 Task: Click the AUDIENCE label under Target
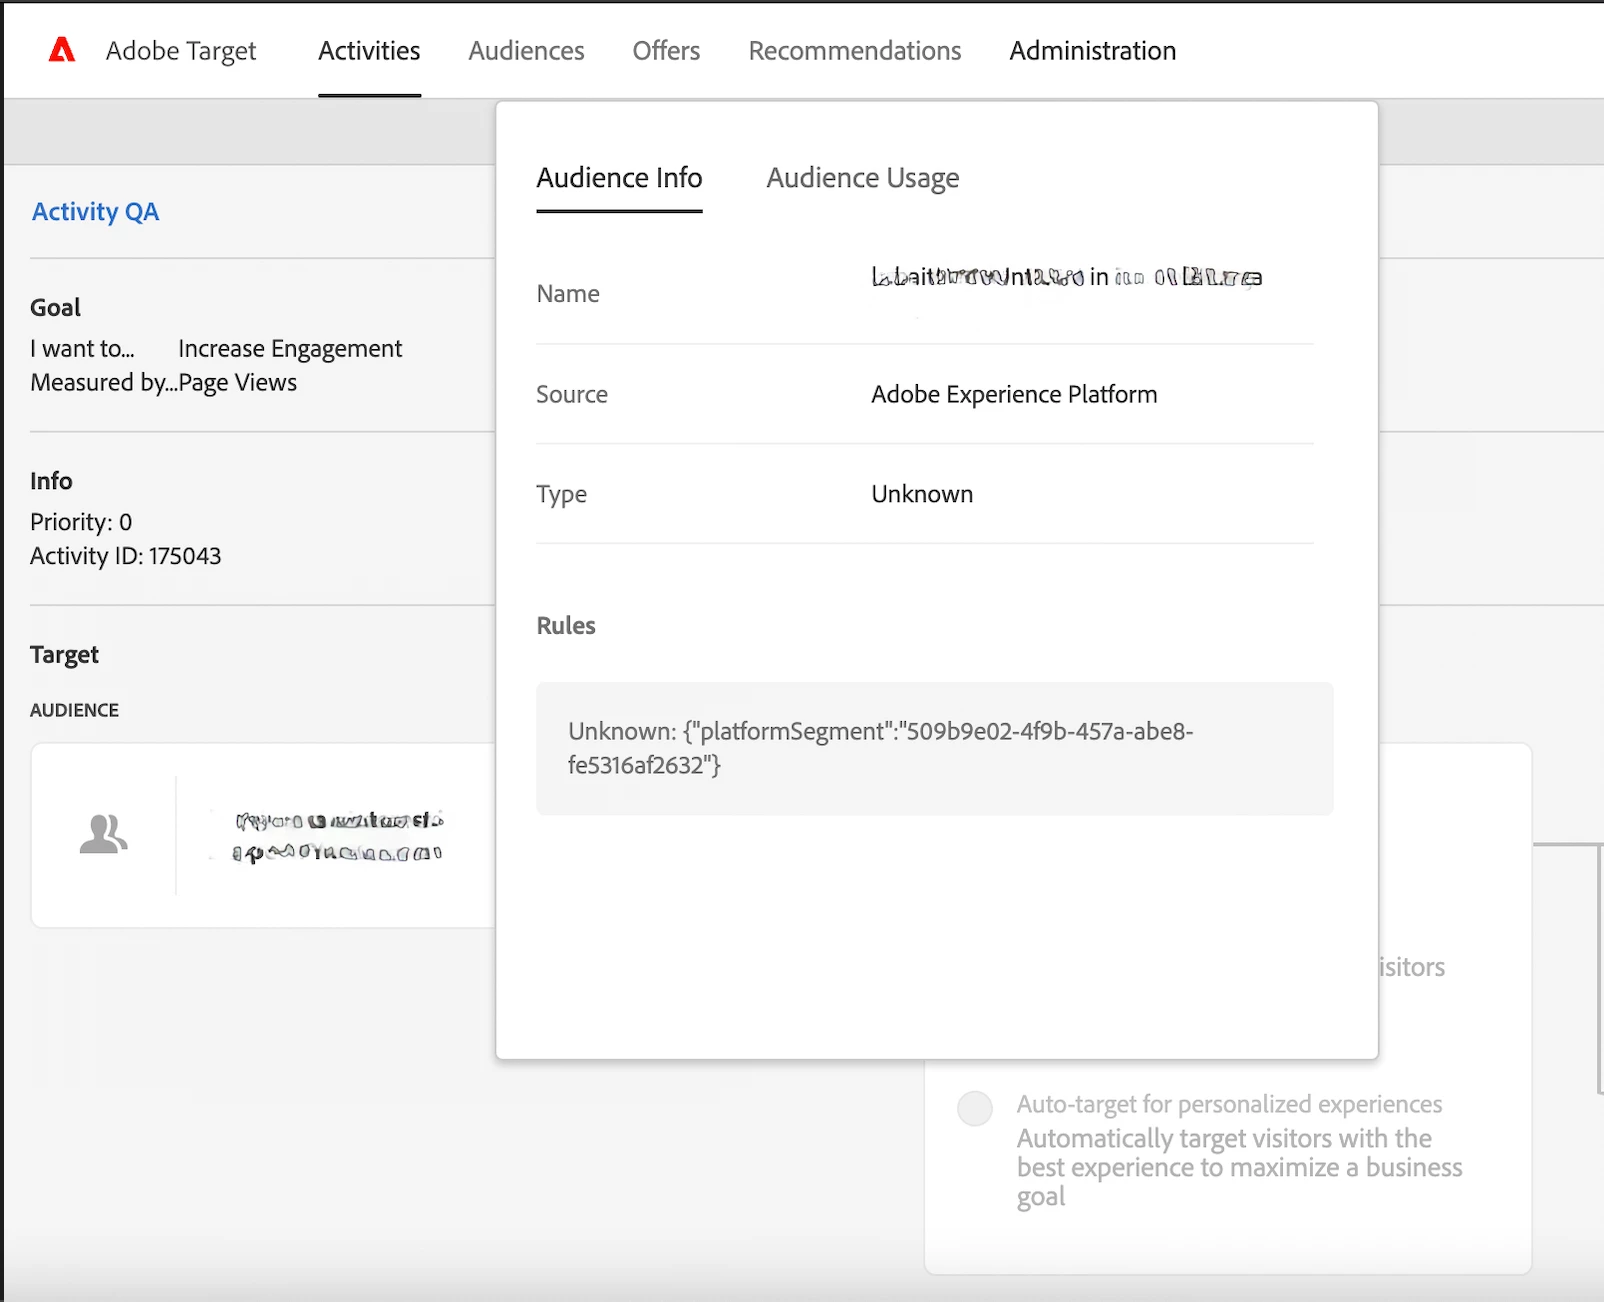[74, 710]
